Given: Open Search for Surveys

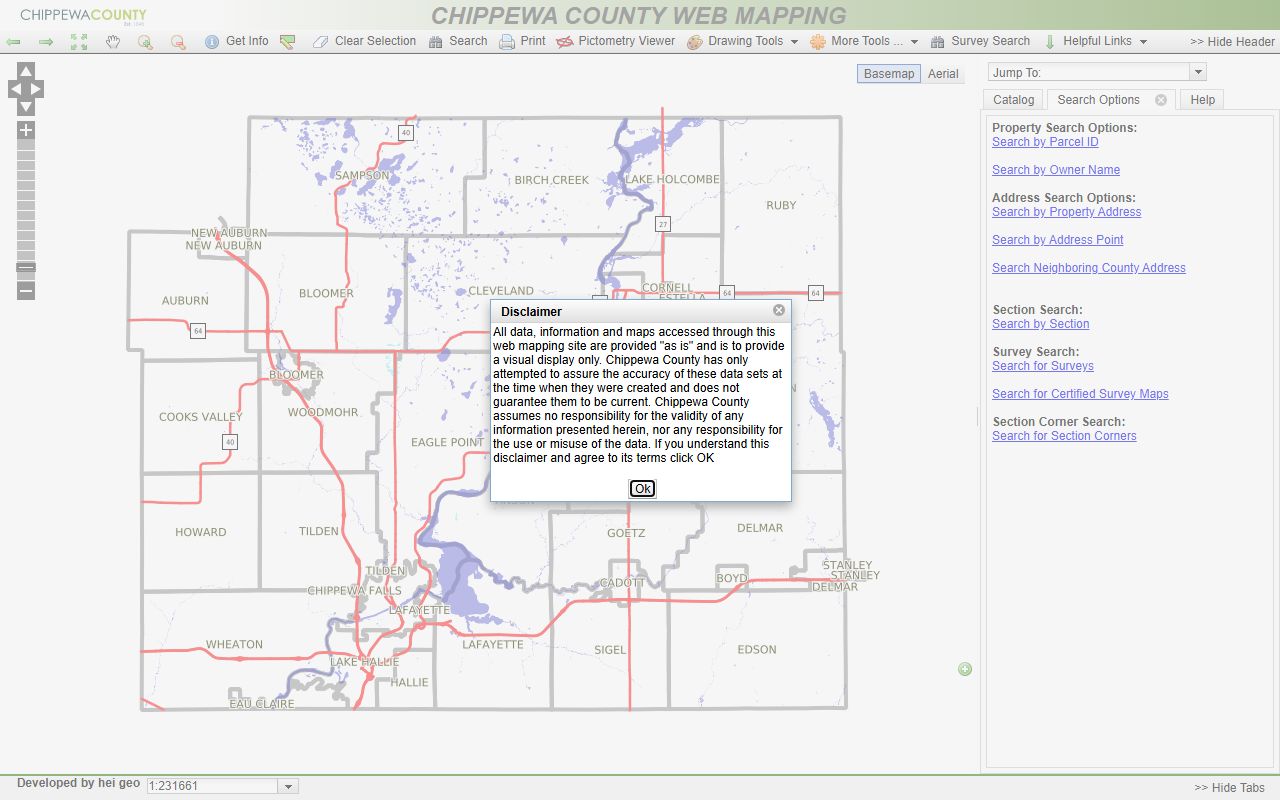Looking at the screenshot, I should 1043,366.
